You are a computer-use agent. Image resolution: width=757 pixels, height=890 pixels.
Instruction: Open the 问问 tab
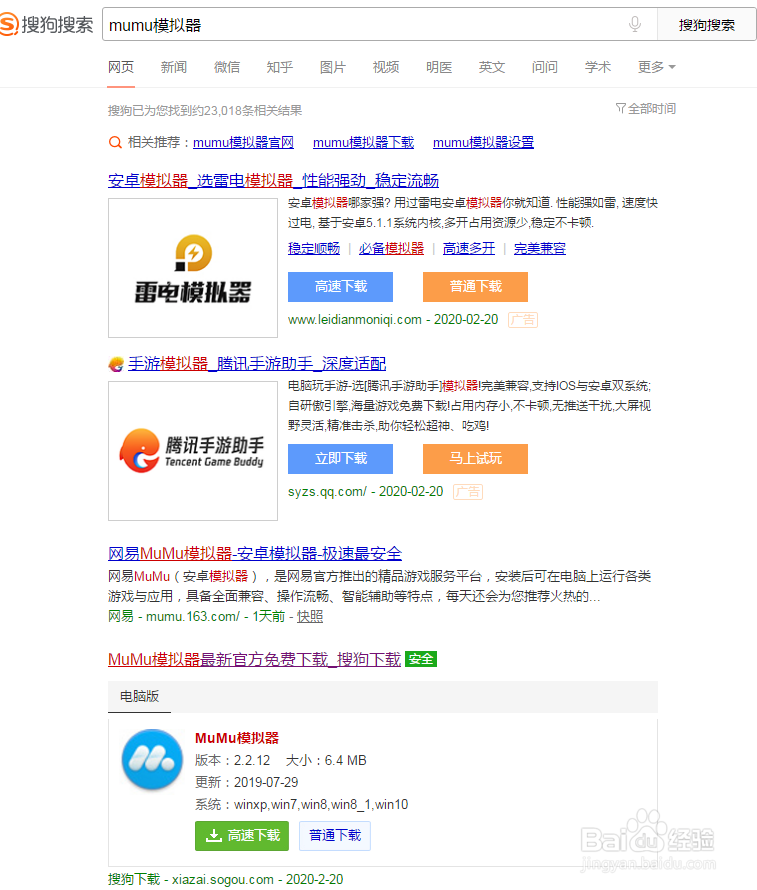tap(545, 68)
